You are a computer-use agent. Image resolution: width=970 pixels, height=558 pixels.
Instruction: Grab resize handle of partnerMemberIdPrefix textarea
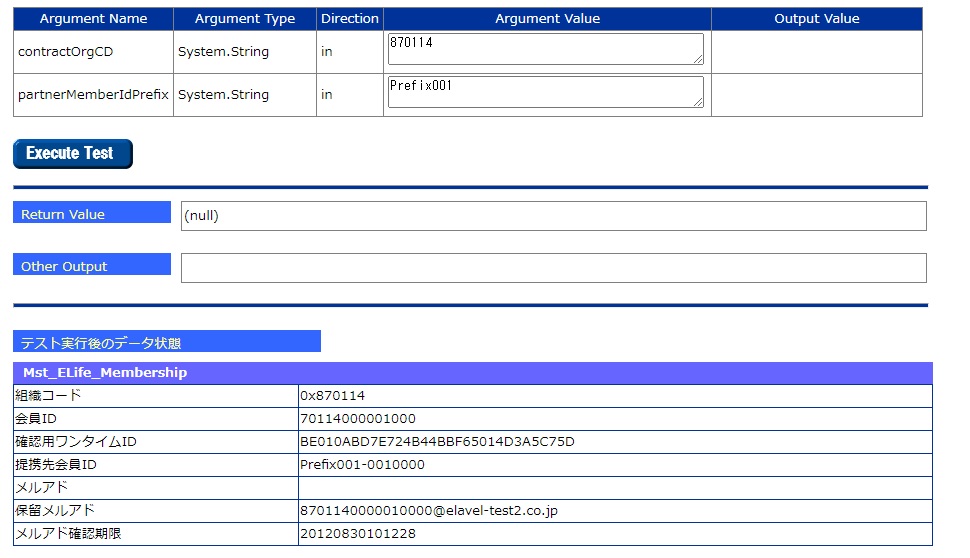pos(698,101)
